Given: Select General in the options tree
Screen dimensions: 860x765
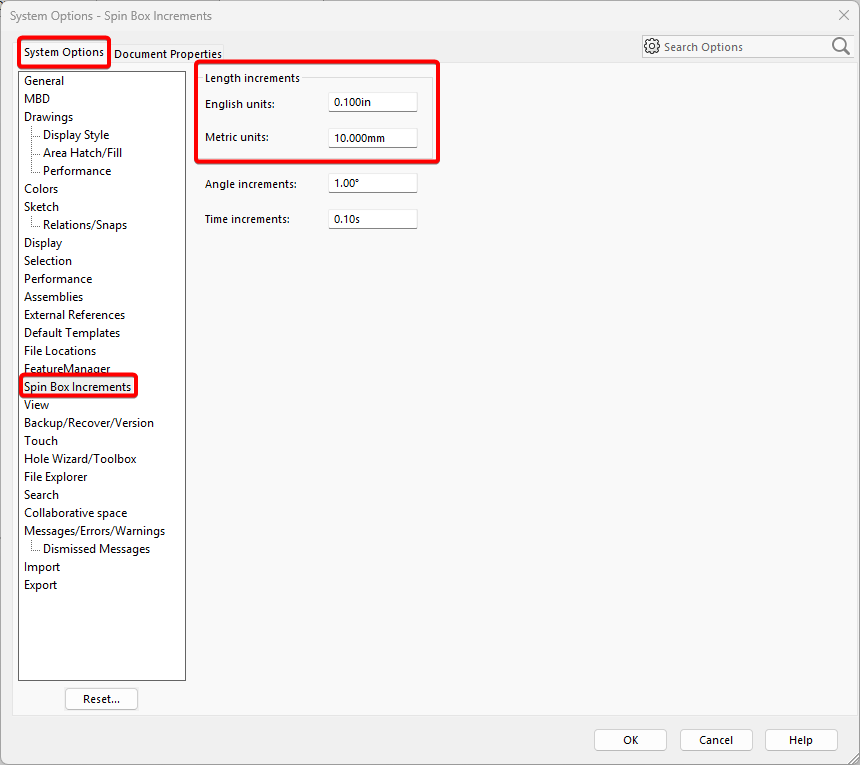Looking at the screenshot, I should (44, 81).
